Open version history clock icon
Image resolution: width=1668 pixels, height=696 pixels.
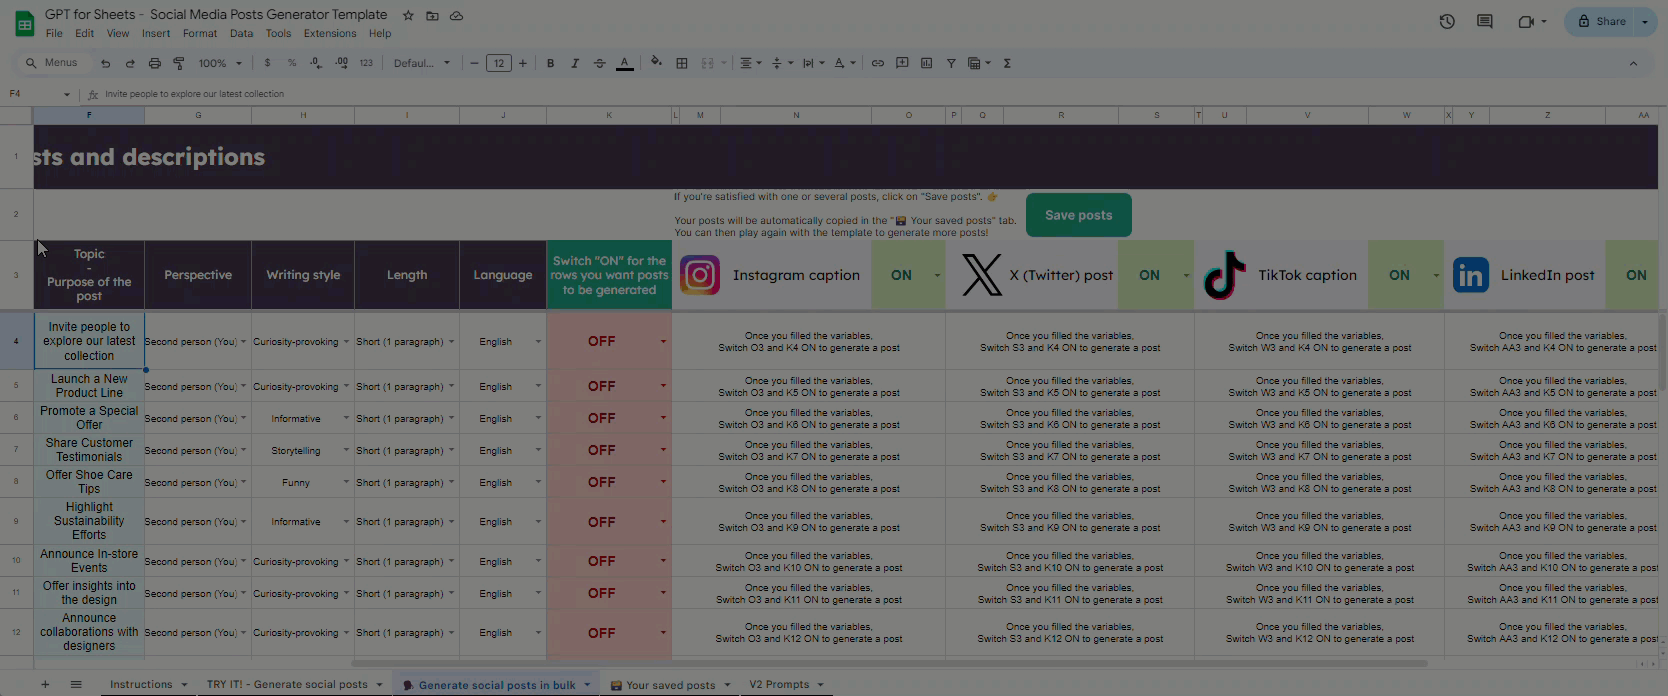click(1447, 21)
